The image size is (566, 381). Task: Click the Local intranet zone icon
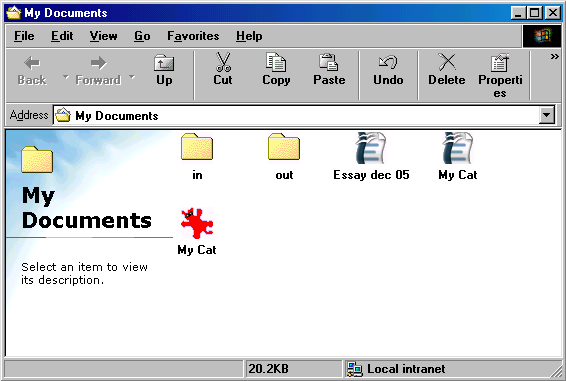coord(354,369)
